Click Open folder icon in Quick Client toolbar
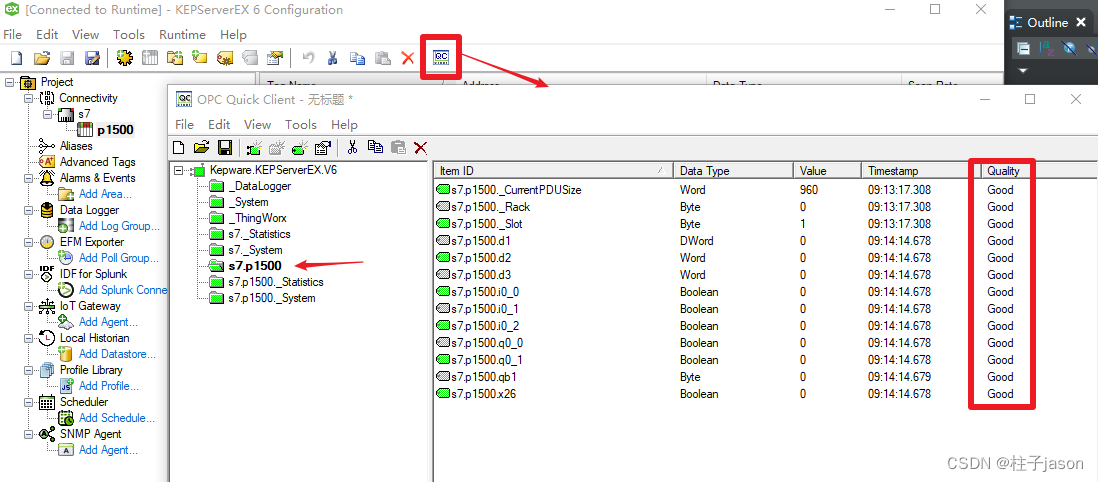This screenshot has height=482, width=1098. pyautogui.click(x=202, y=147)
